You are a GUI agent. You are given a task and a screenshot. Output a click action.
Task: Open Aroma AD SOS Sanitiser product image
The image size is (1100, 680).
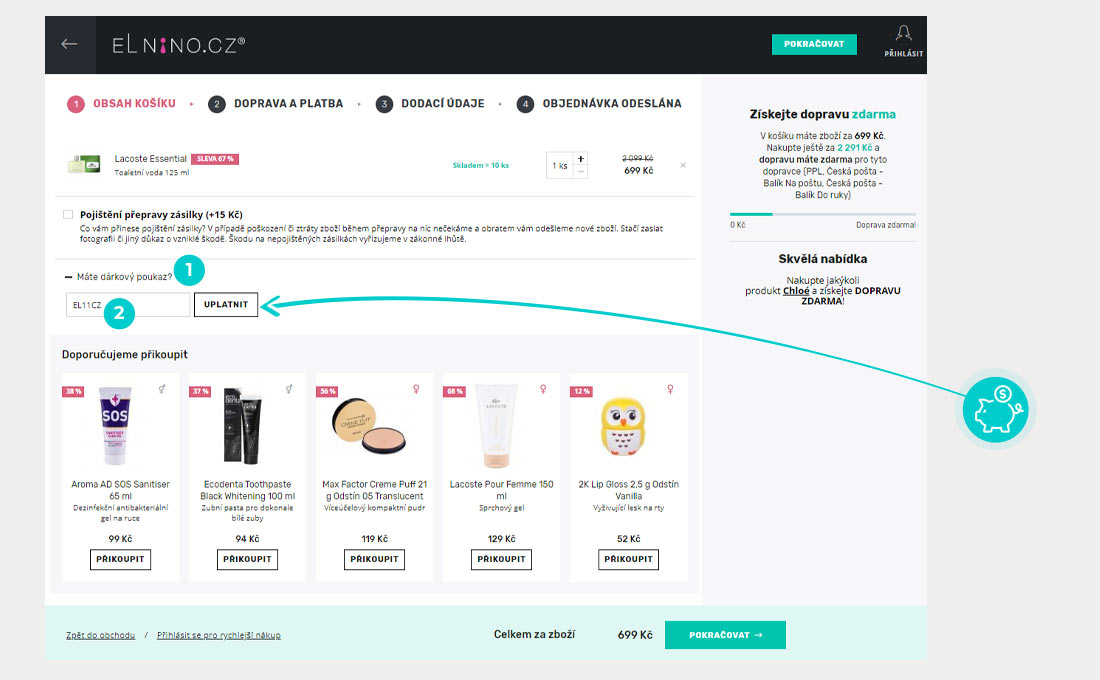(116, 426)
